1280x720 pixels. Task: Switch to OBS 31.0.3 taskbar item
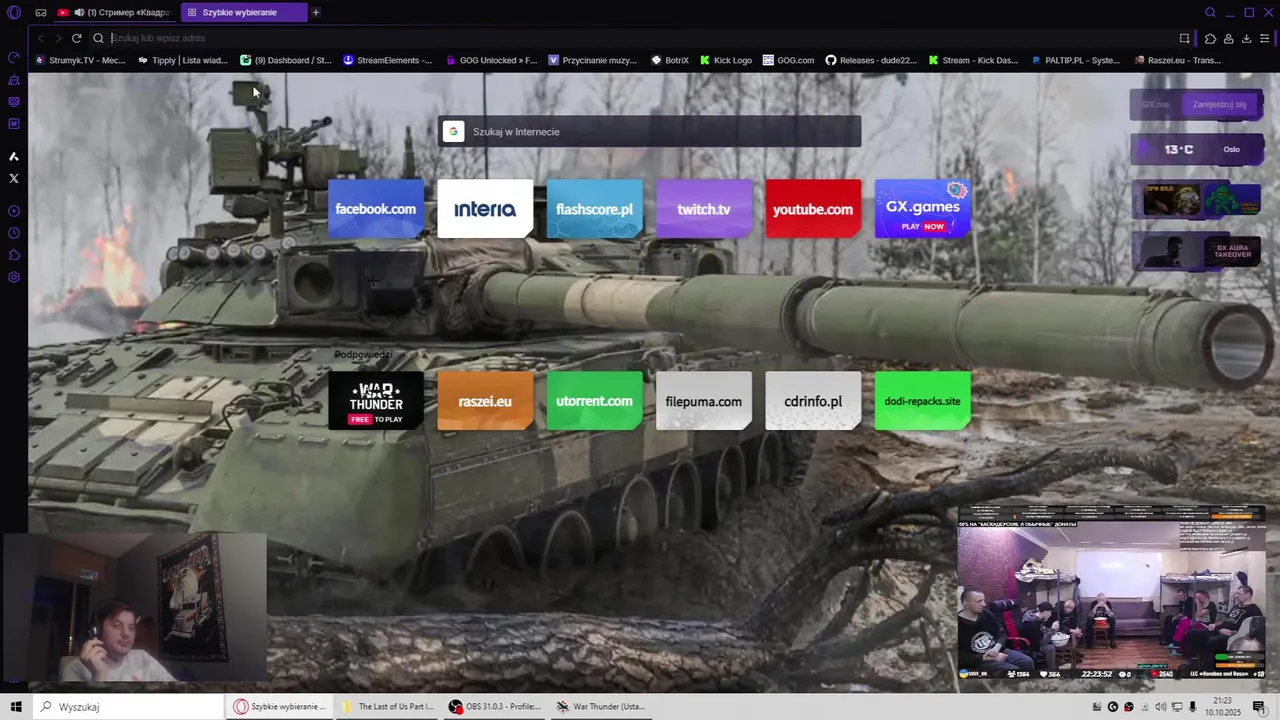[495, 706]
